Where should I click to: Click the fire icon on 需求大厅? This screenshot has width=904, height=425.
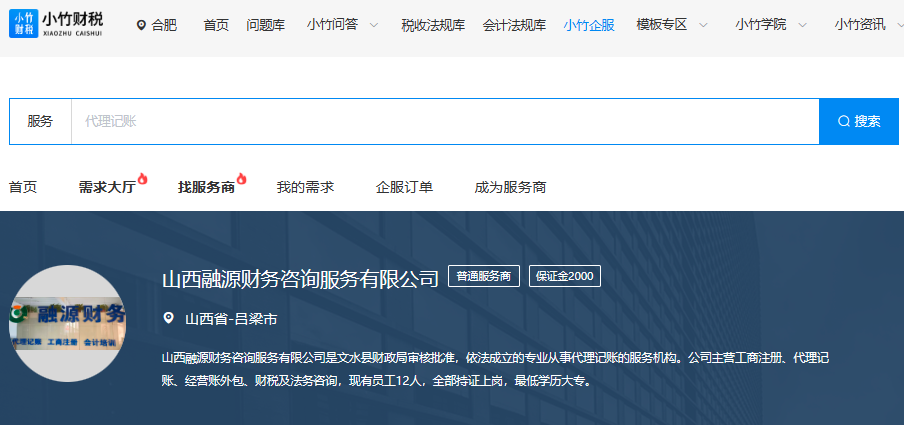[142, 179]
